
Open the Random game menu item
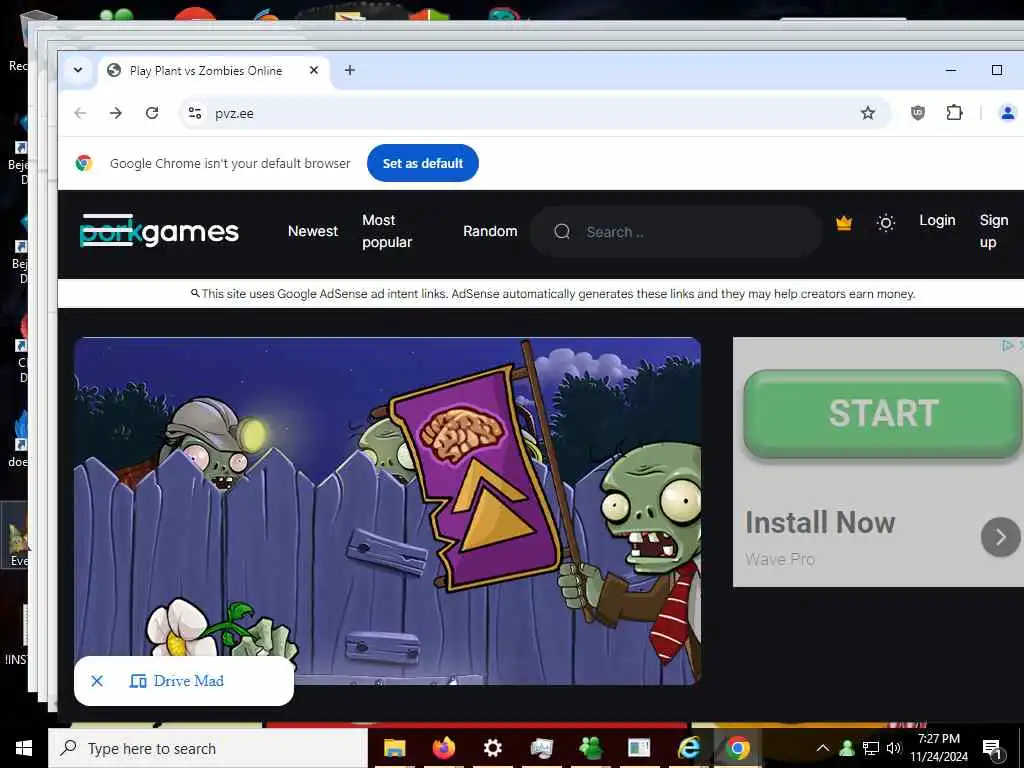[x=490, y=231]
